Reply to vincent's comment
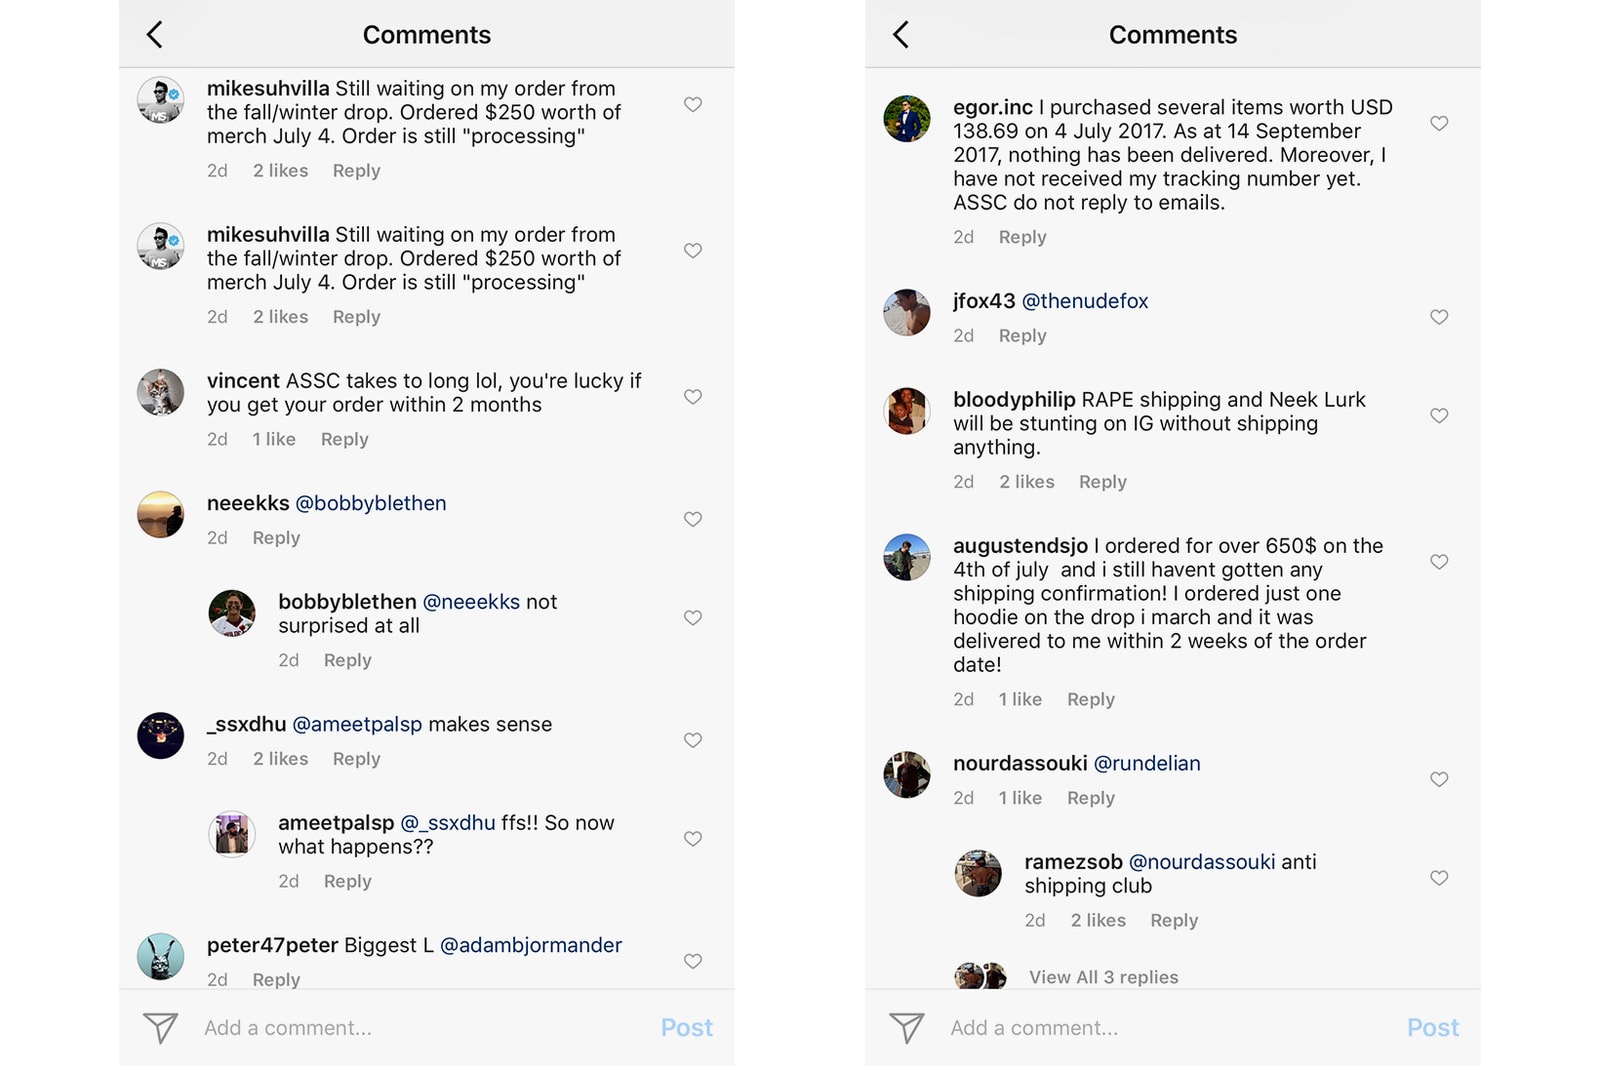The width and height of the screenshot is (1600, 1066). tap(344, 439)
